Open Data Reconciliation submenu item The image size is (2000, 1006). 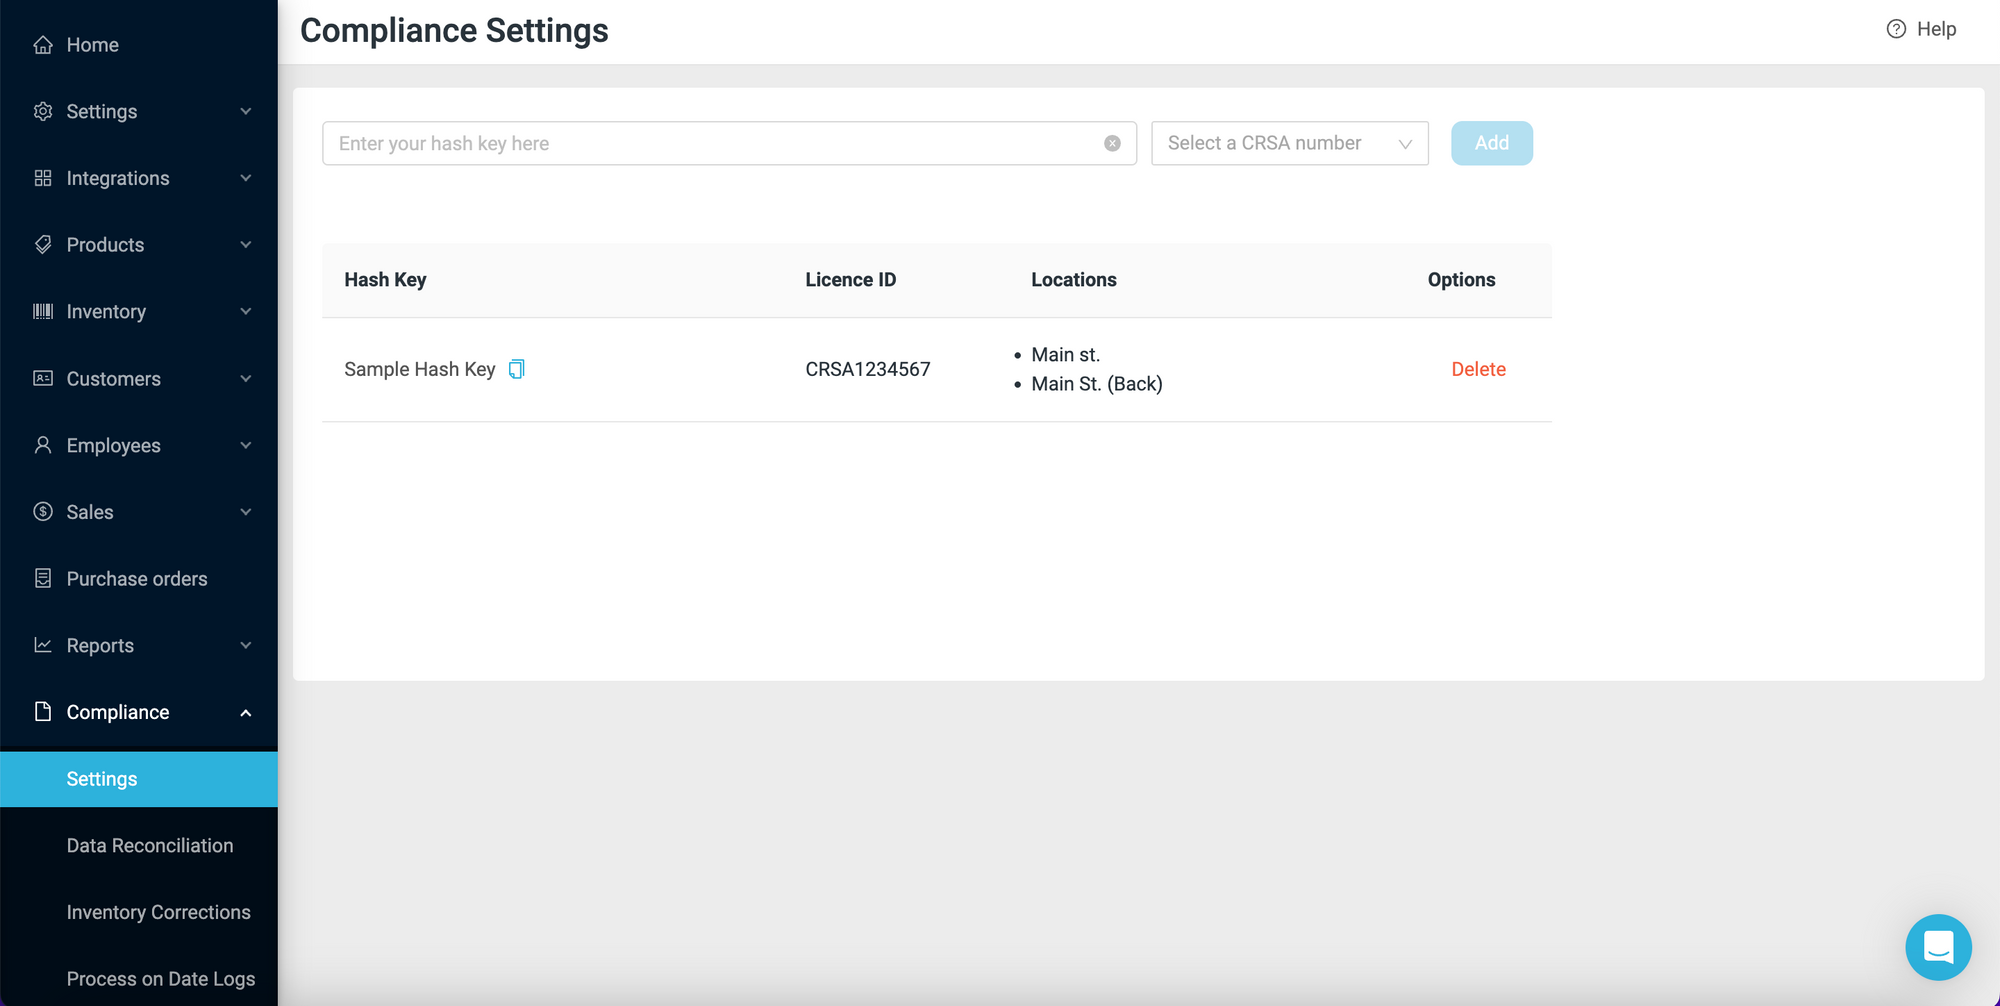[x=150, y=846]
